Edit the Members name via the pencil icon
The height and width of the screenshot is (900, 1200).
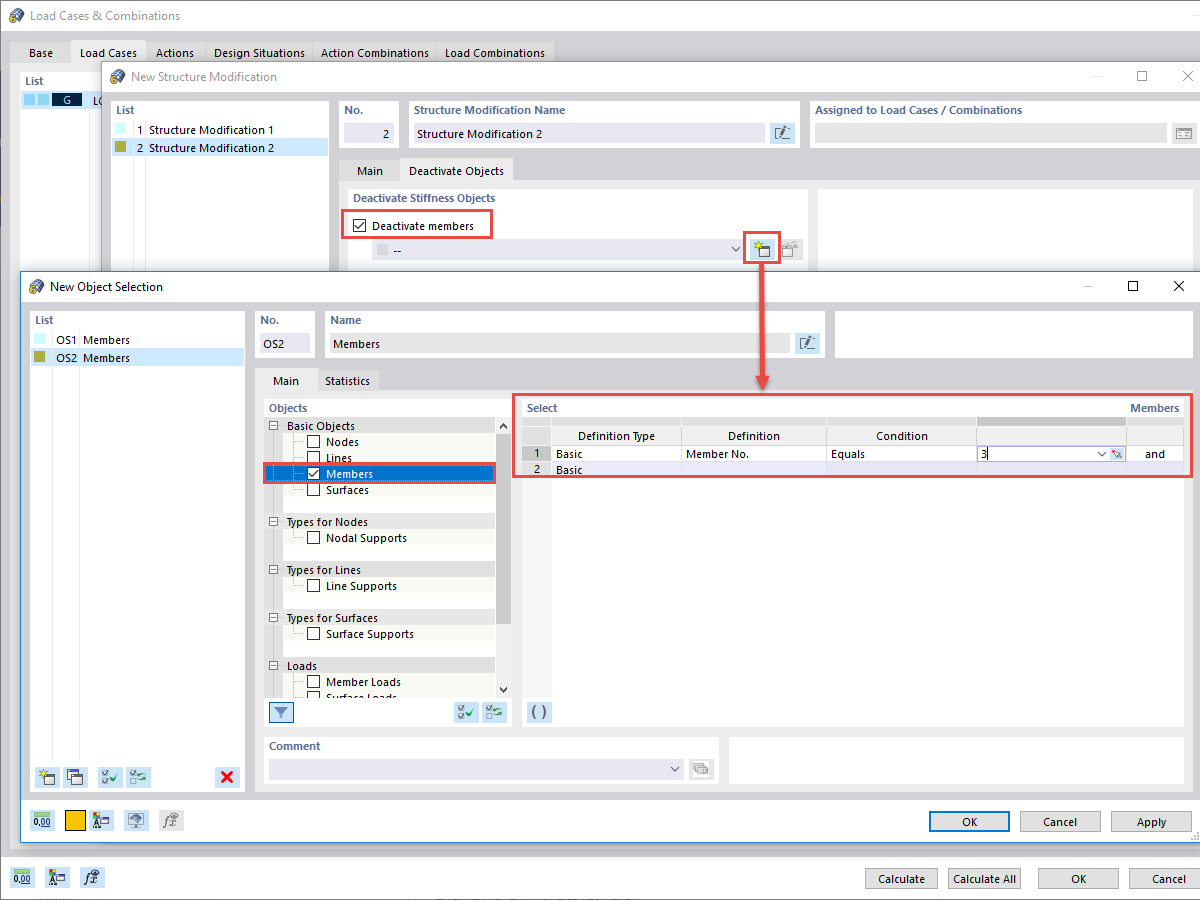tap(807, 343)
